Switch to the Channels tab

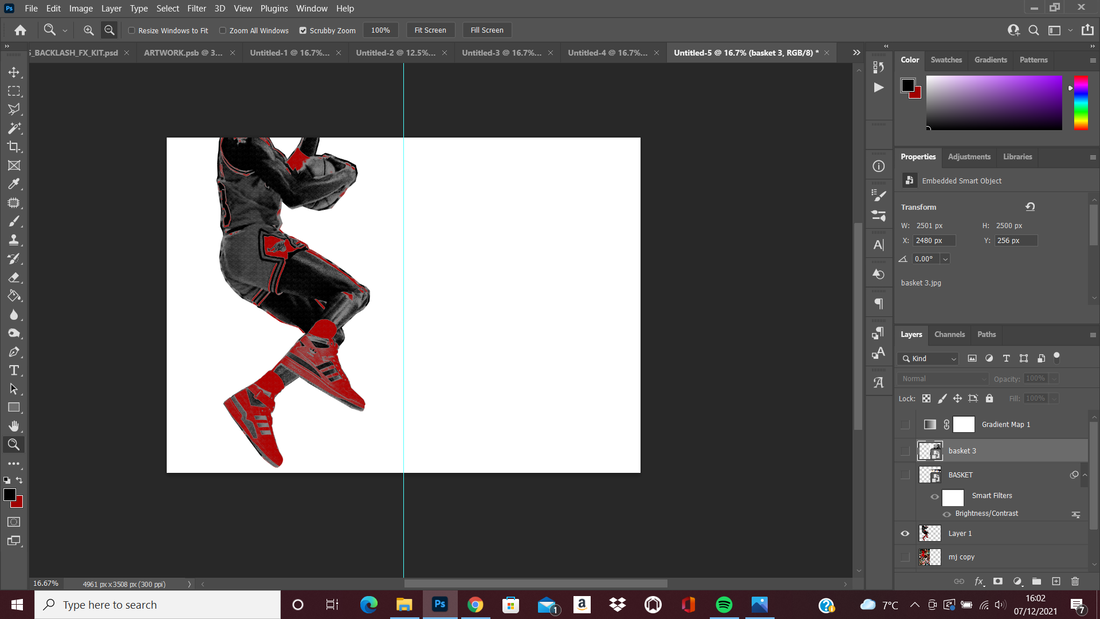pos(949,335)
